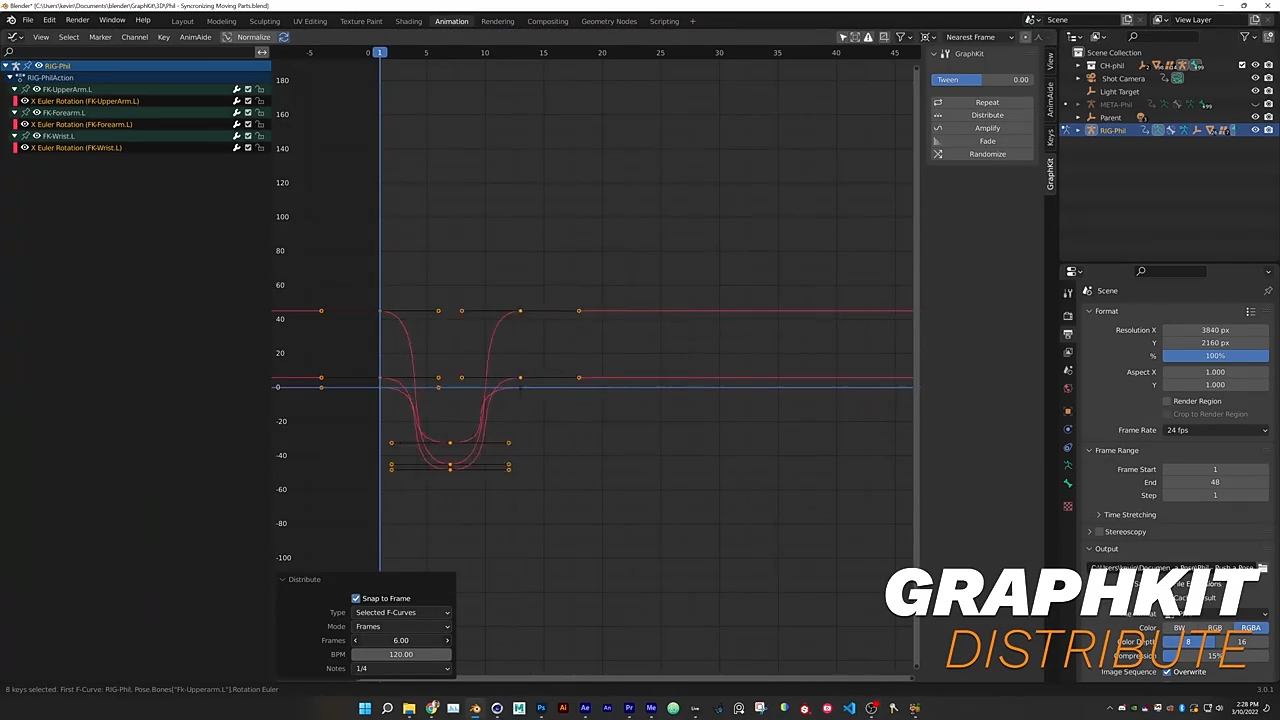Open the Render properties tab icon
The width and height of the screenshot is (1280, 720).
tap(1068, 316)
